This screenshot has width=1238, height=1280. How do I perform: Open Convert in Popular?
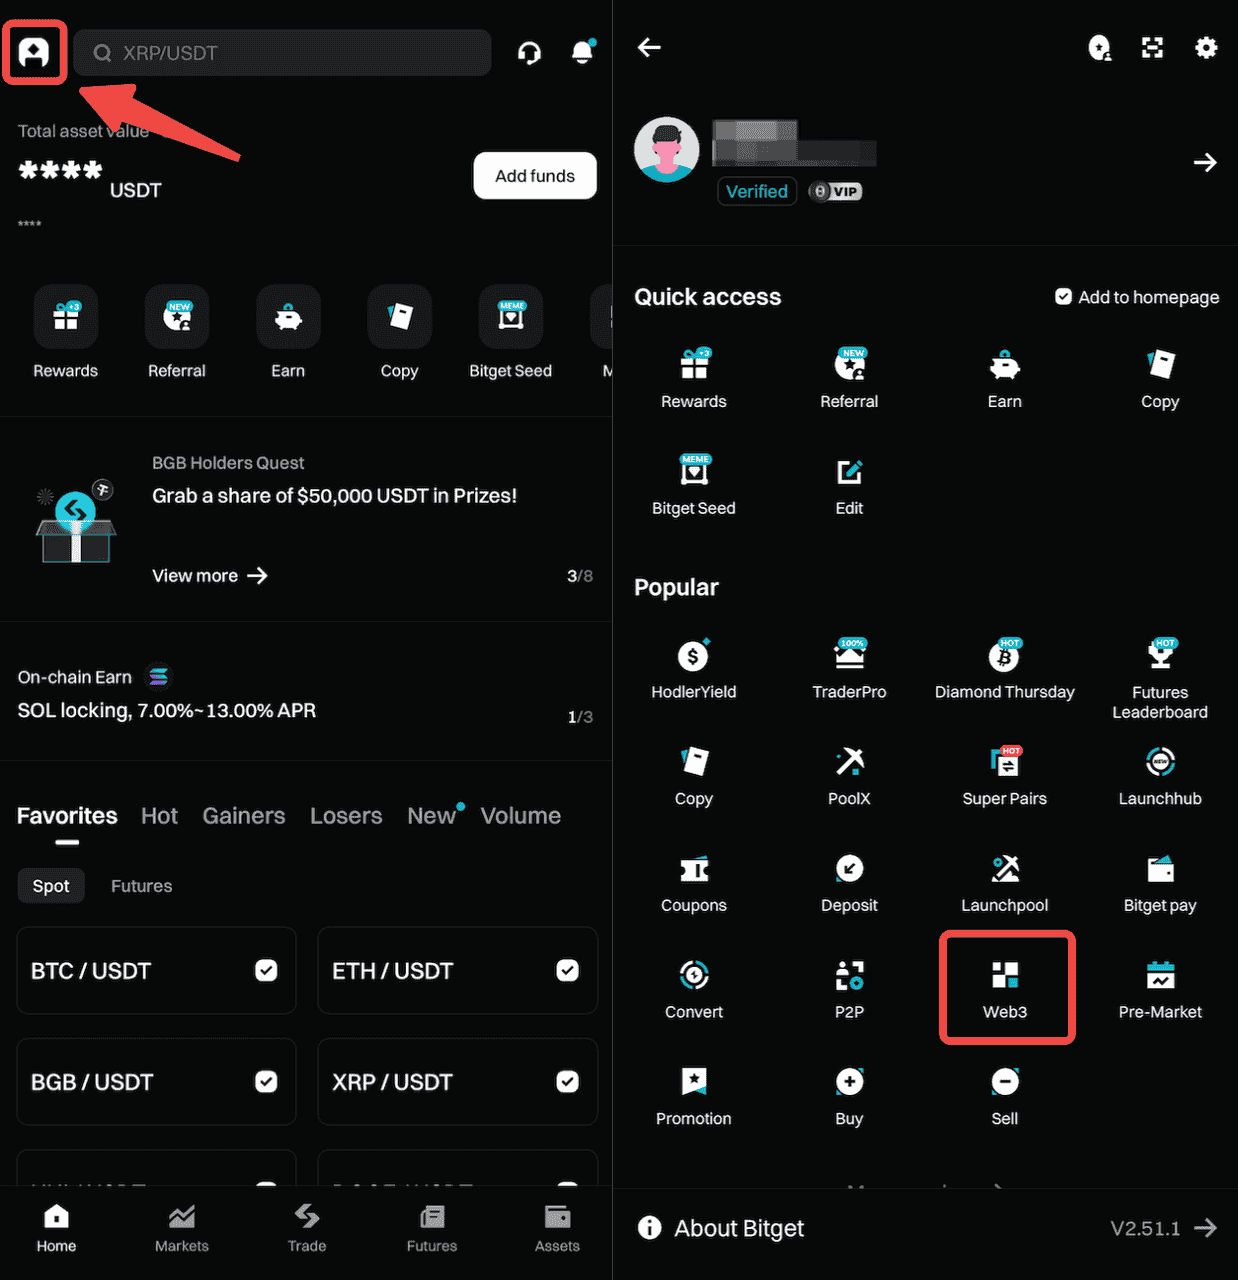point(694,990)
